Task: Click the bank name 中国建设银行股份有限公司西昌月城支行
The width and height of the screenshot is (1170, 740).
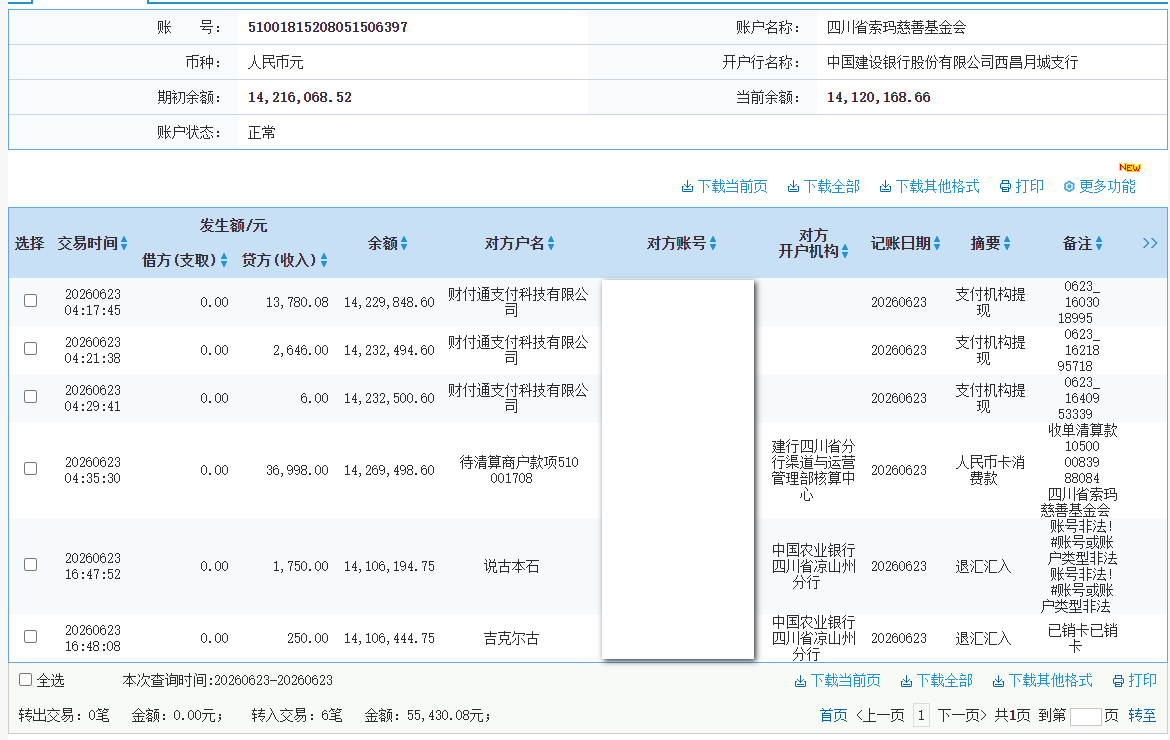Action: pos(952,62)
